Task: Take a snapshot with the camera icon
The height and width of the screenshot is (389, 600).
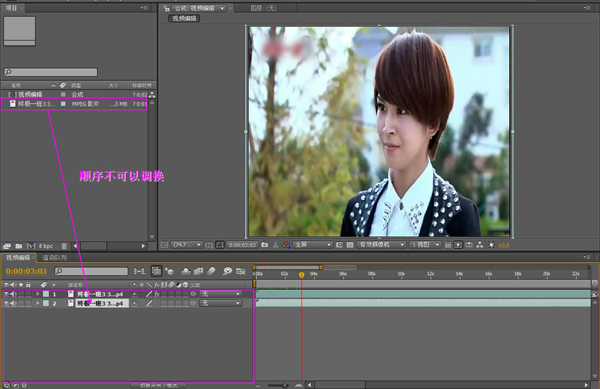Action: coord(264,245)
